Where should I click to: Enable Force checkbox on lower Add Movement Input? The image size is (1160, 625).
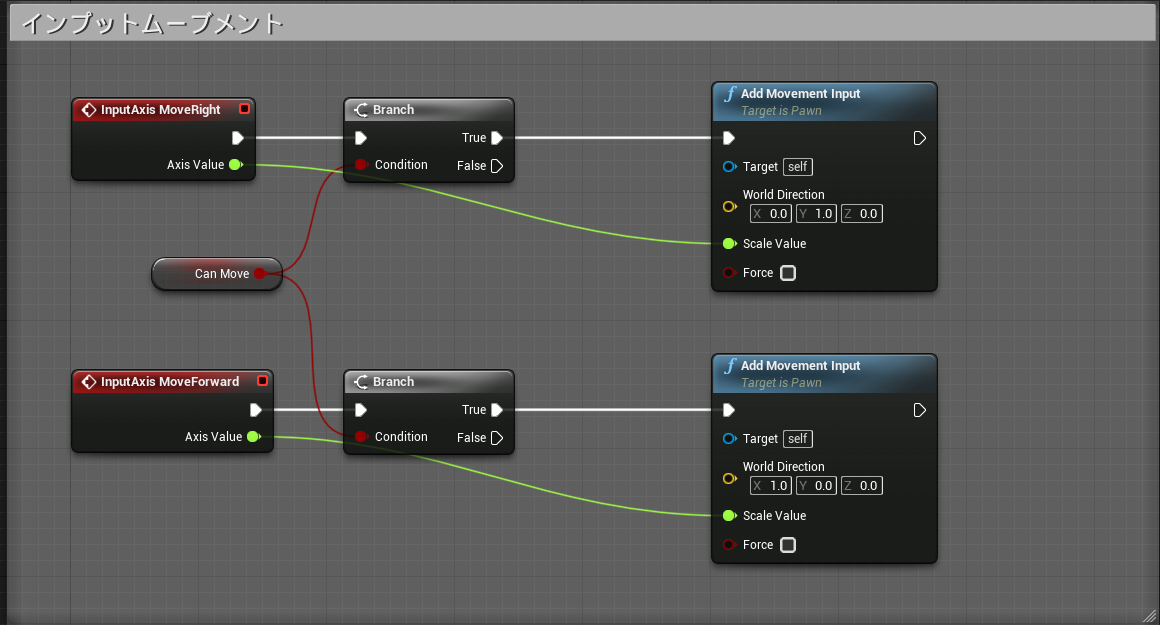[788, 545]
